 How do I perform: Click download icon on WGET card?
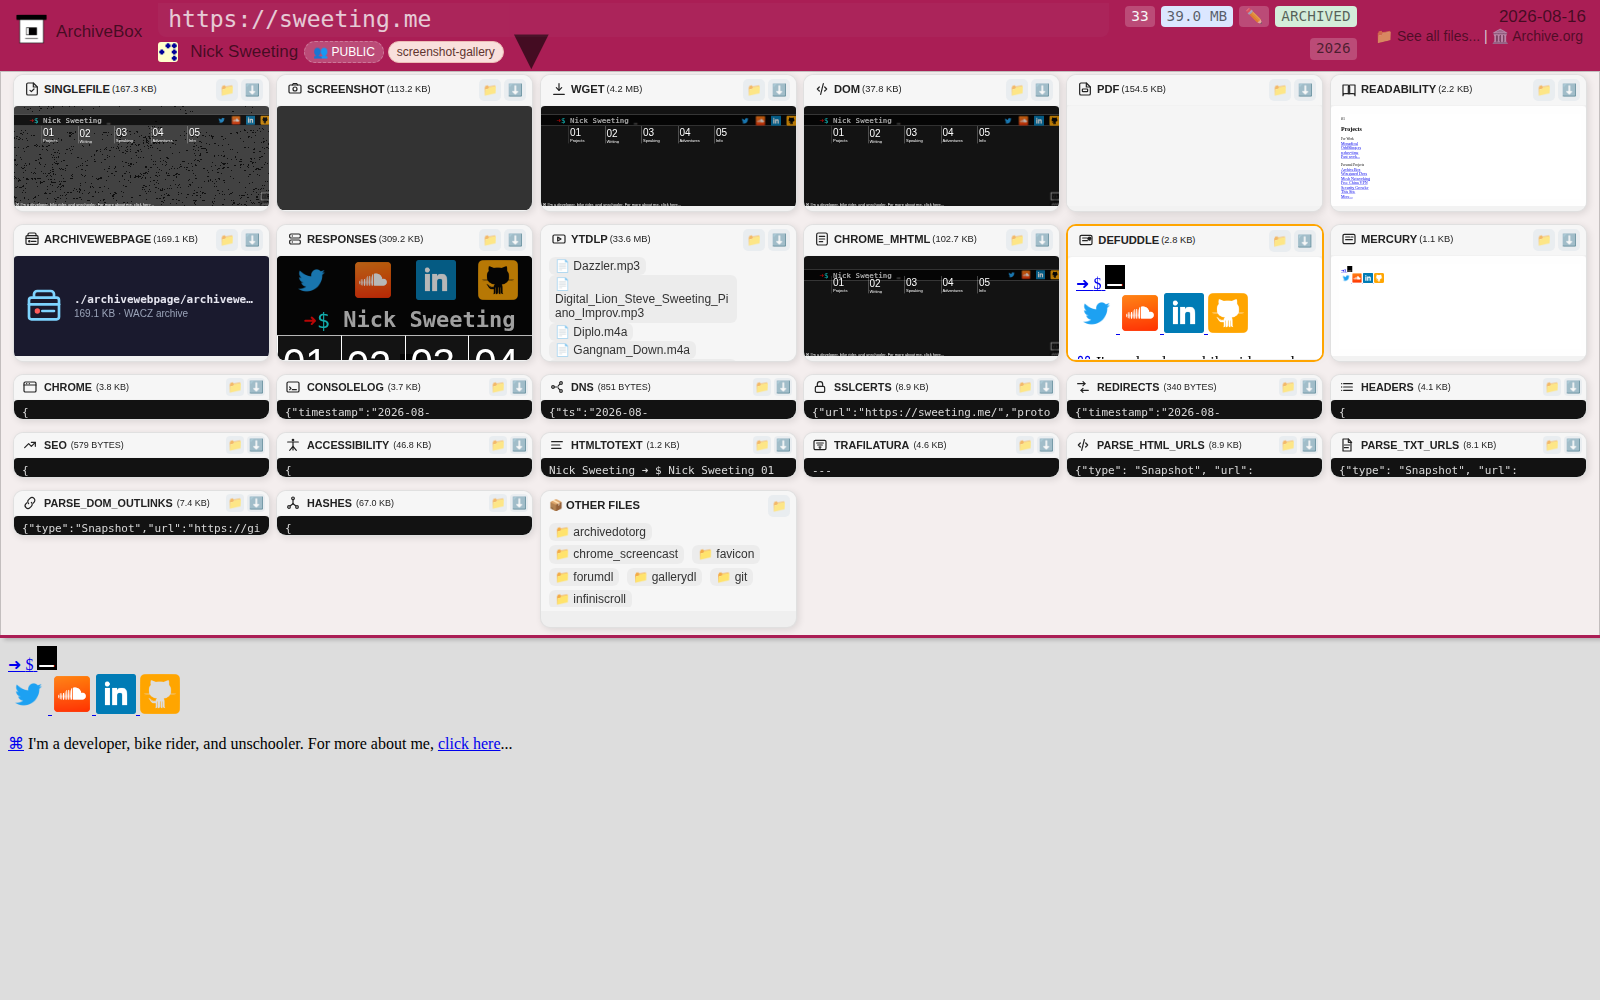(x=779, y=90)
